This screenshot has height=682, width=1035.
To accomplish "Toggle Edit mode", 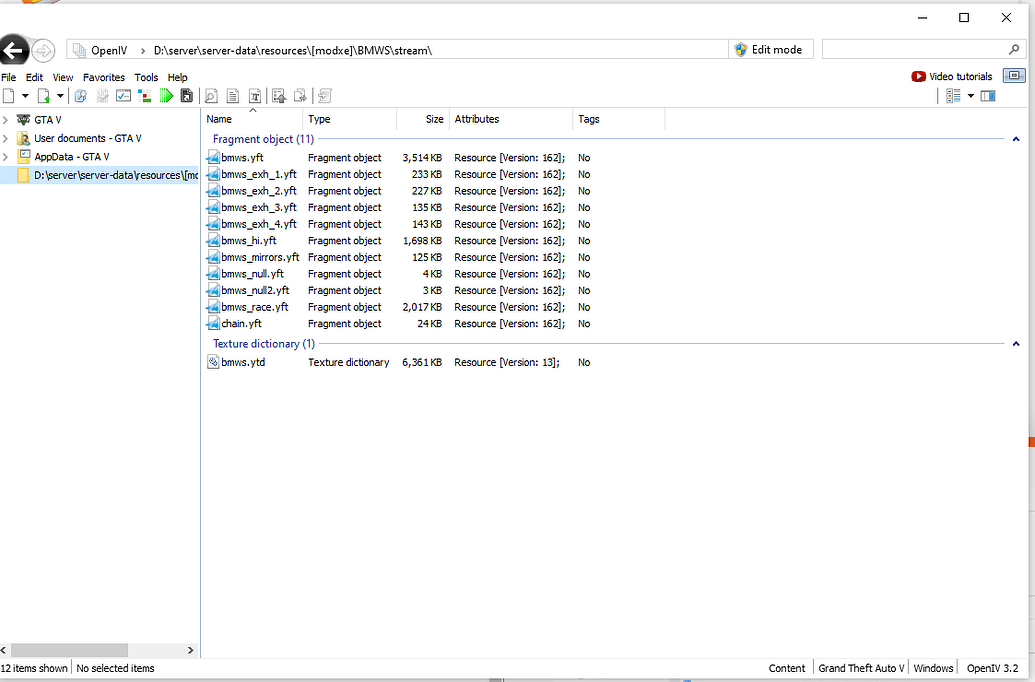I will pos(769,49).
